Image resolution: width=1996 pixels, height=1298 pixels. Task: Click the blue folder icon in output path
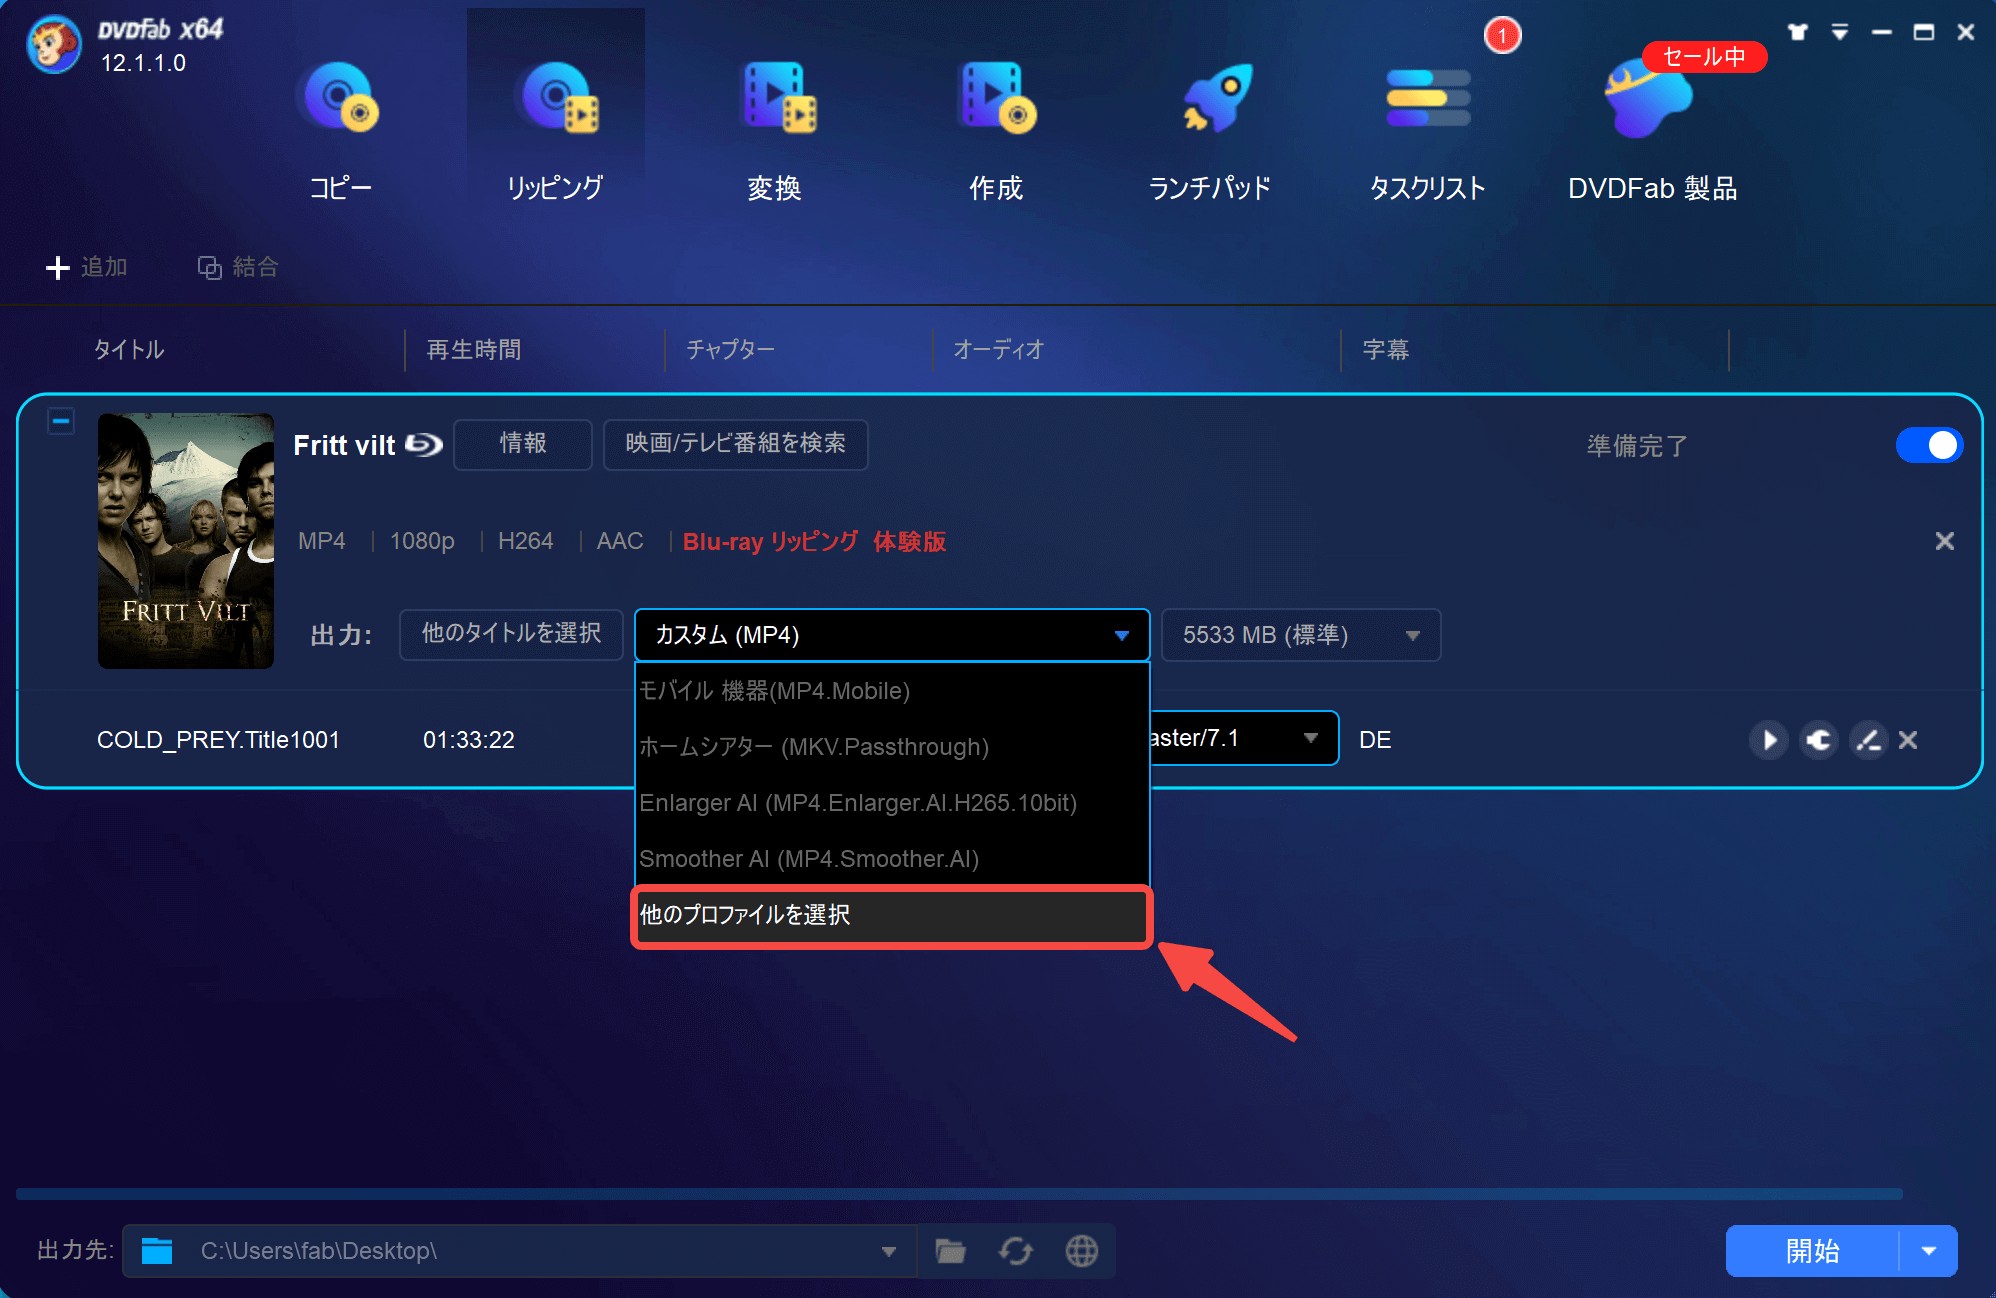click(x=157, y=1251)
